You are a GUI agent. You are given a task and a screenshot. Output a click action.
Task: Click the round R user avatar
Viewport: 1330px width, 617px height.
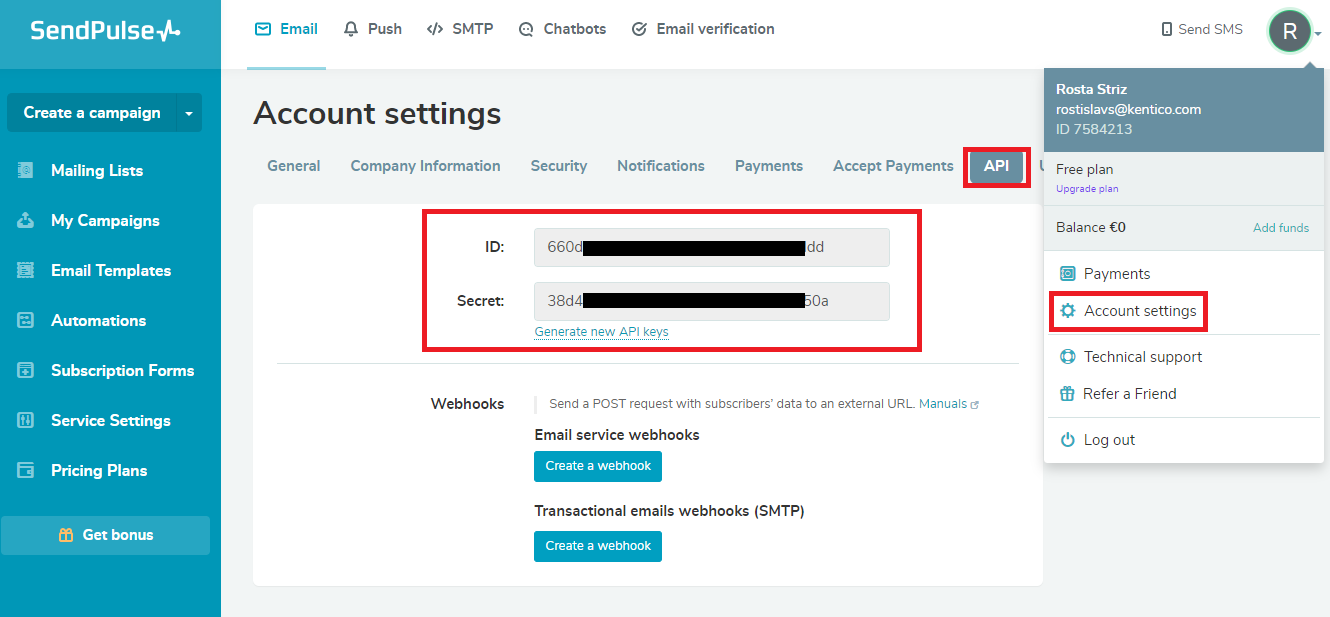1290,31
